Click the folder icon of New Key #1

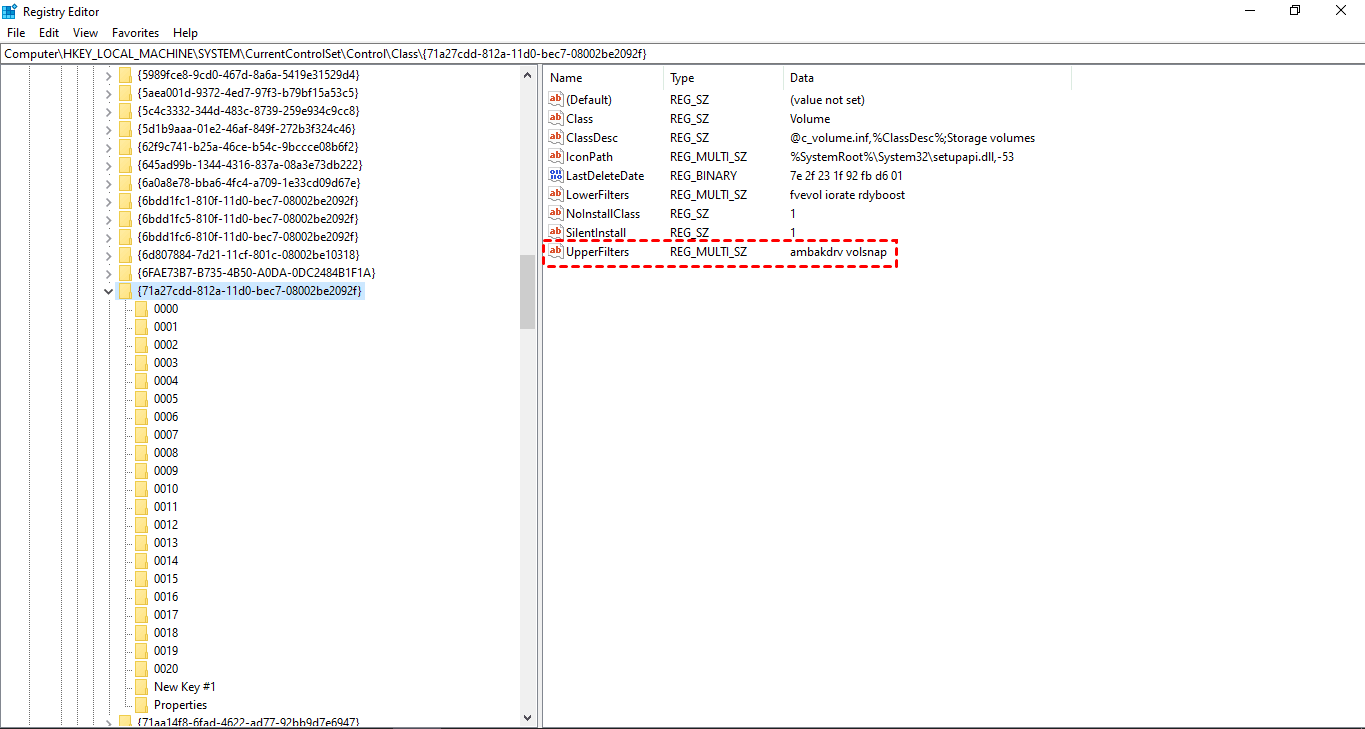142,686
